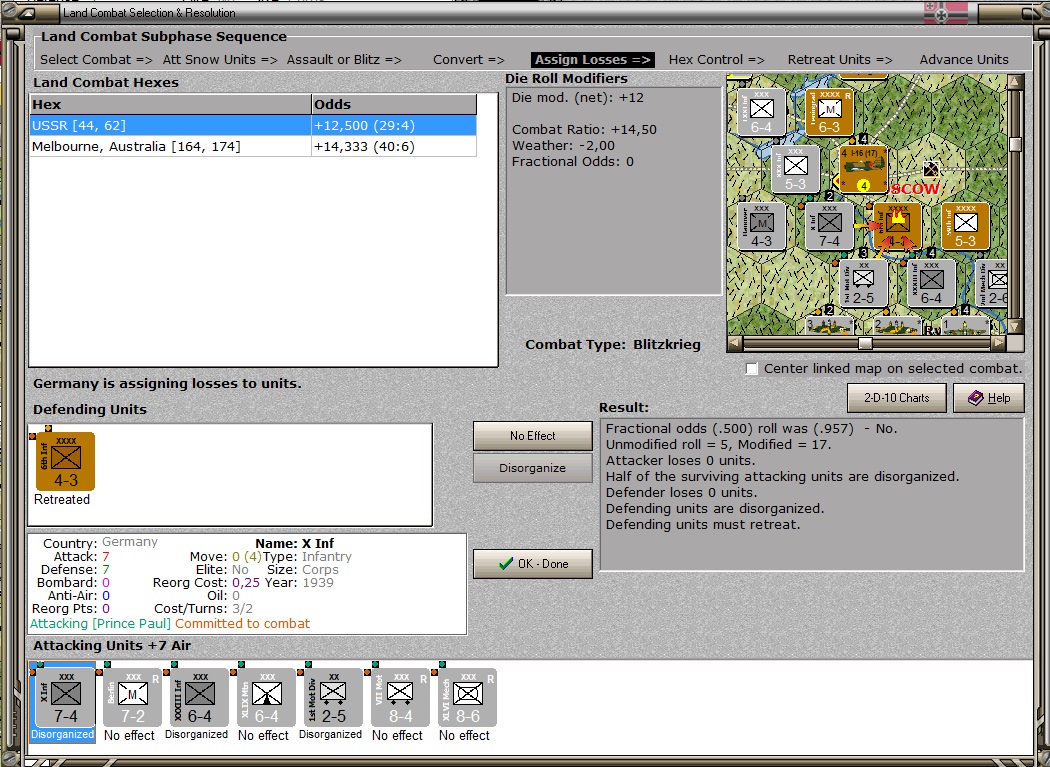The height and width of the screenshot is (767, 1050).
Task: Click the Combat Type: Blitzkrieg label
Action: pos(613,345)
